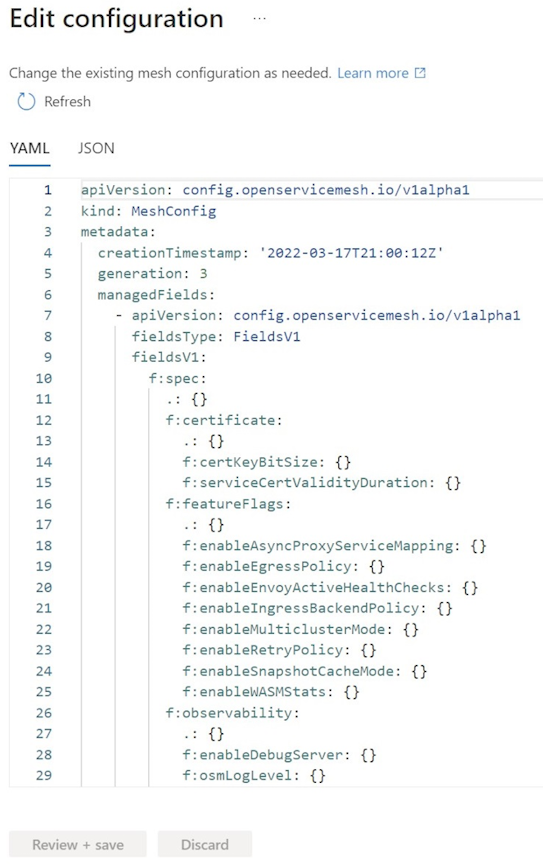
Task: Click line number 16 in the gutter
Action: point(44,504)
